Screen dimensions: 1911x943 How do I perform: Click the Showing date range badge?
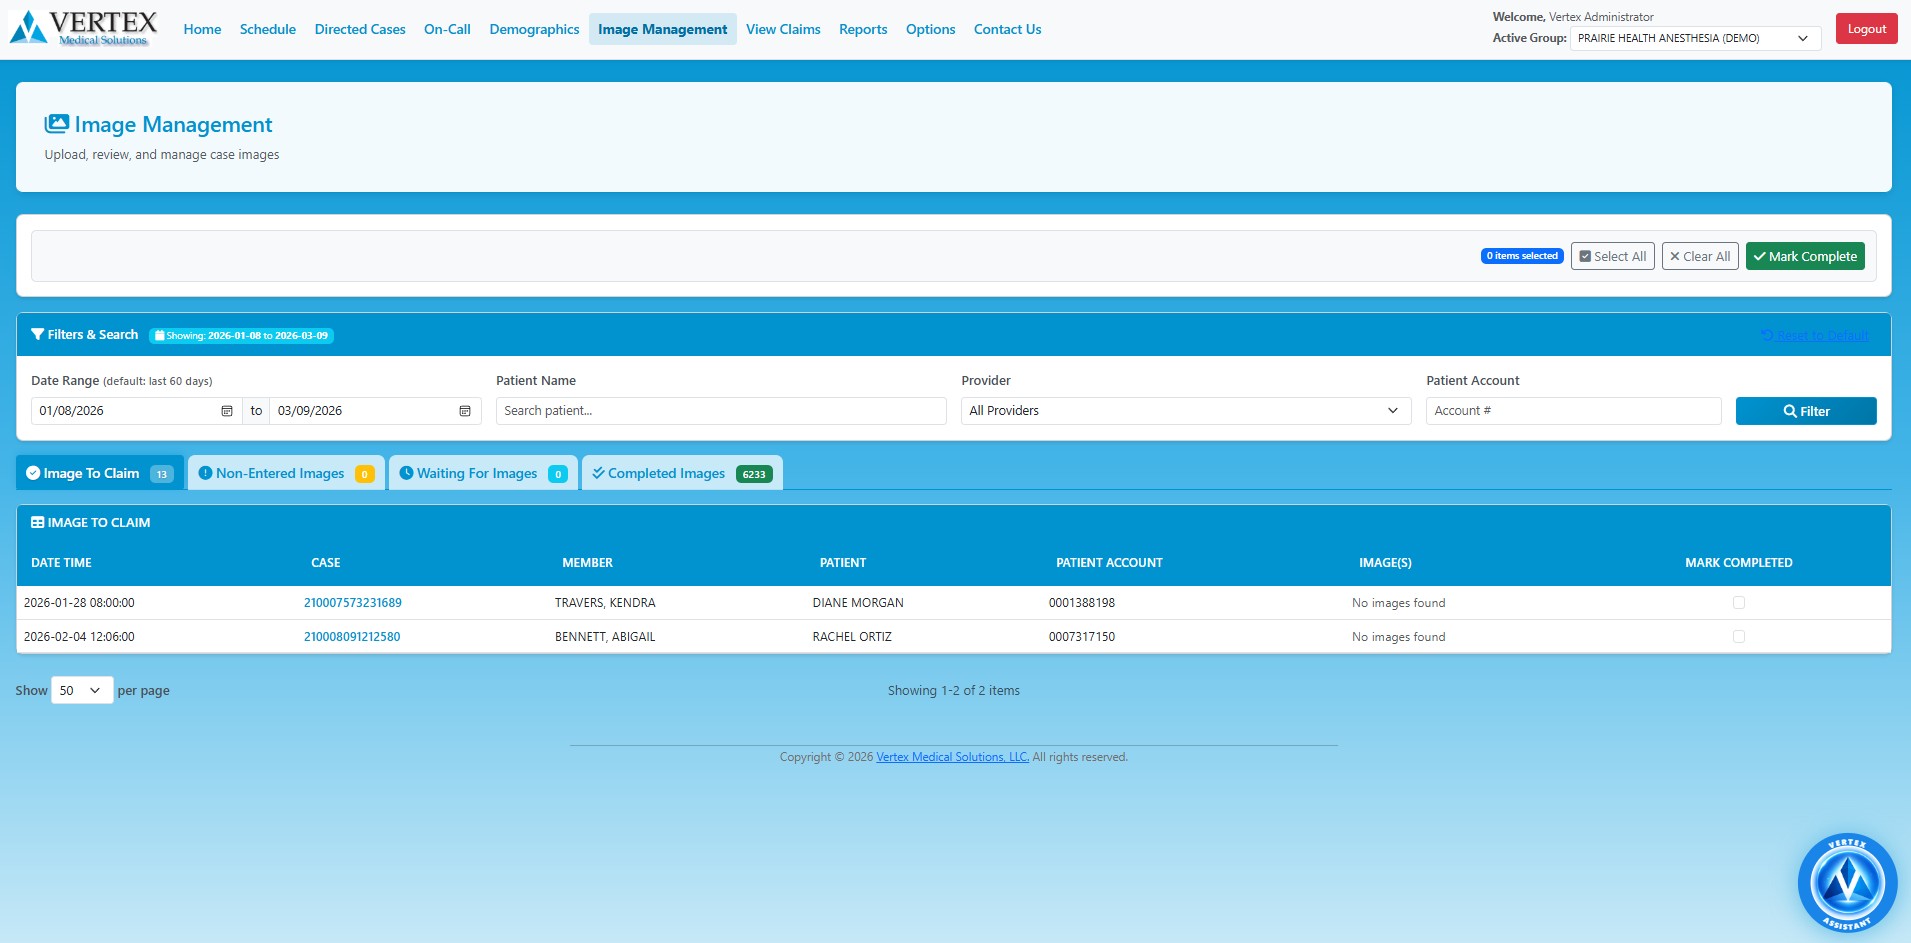[x=240, y=335]
